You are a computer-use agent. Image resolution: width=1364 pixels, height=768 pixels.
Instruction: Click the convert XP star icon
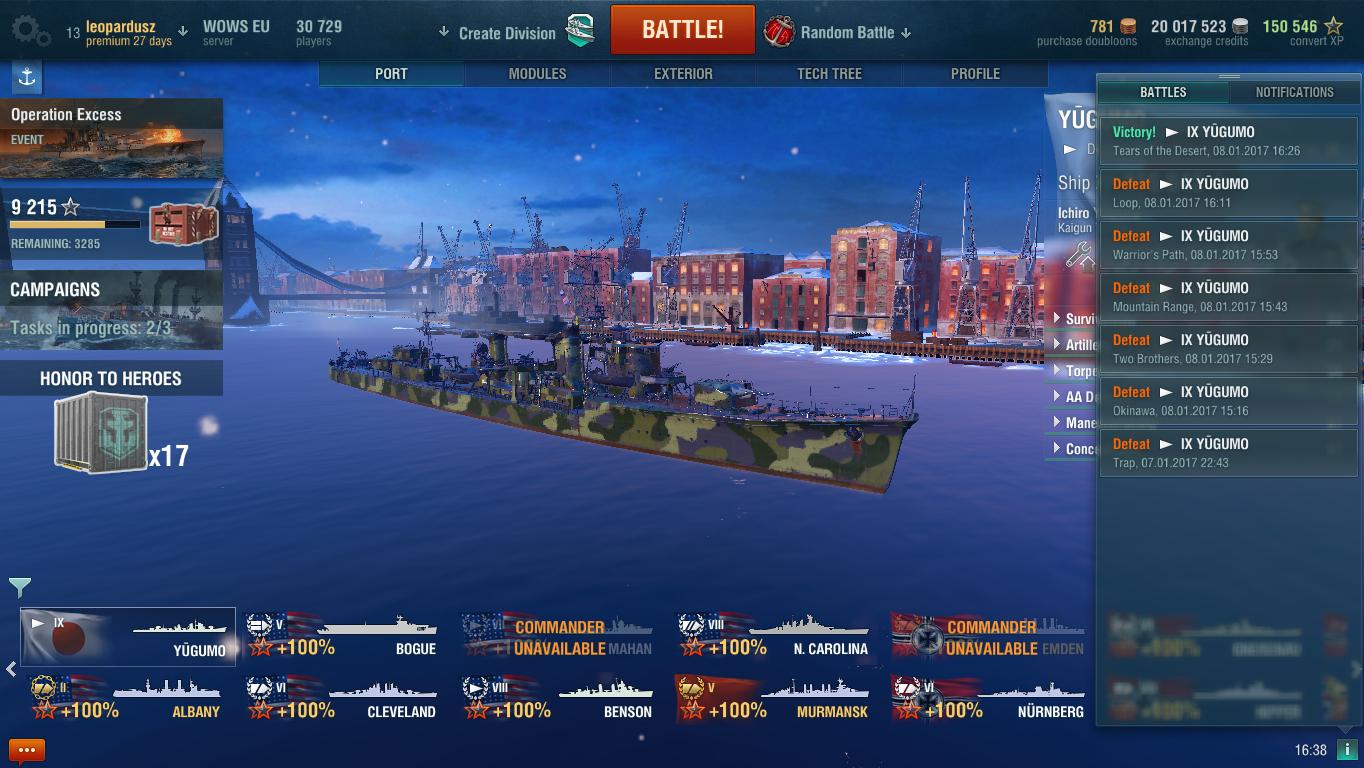click(1334, 26)
